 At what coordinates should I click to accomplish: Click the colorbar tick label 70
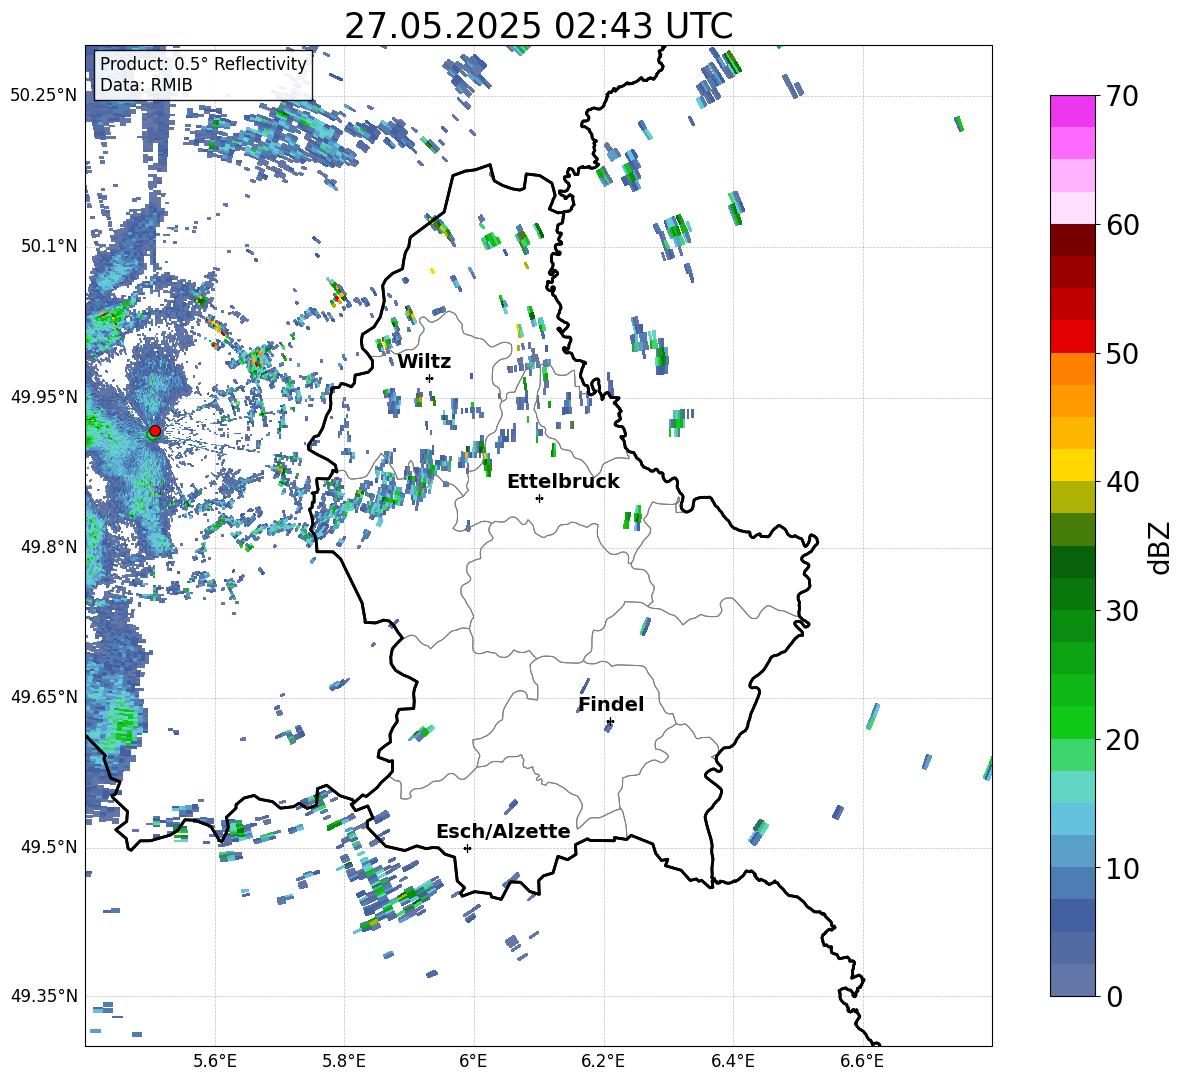point(1122,97)
